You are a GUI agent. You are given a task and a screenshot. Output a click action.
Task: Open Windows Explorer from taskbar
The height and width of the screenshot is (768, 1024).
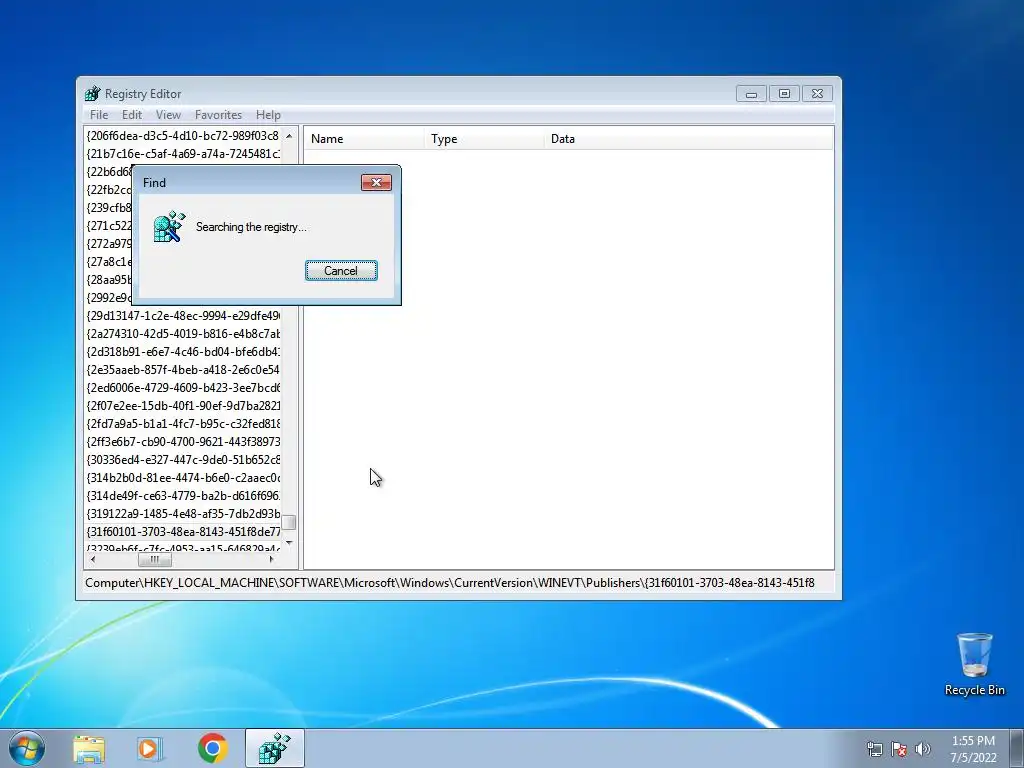(x=89, y=748)
